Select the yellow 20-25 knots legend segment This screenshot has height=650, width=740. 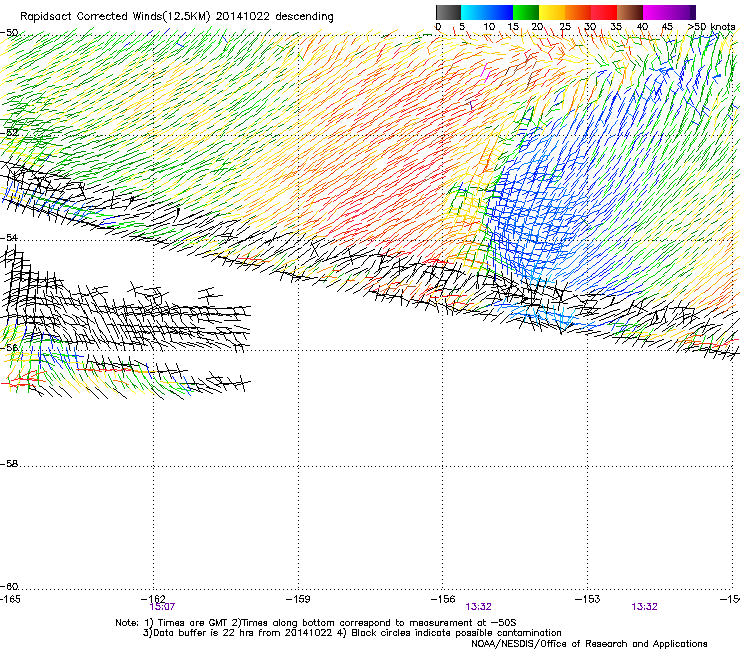(x=552, y=12)
